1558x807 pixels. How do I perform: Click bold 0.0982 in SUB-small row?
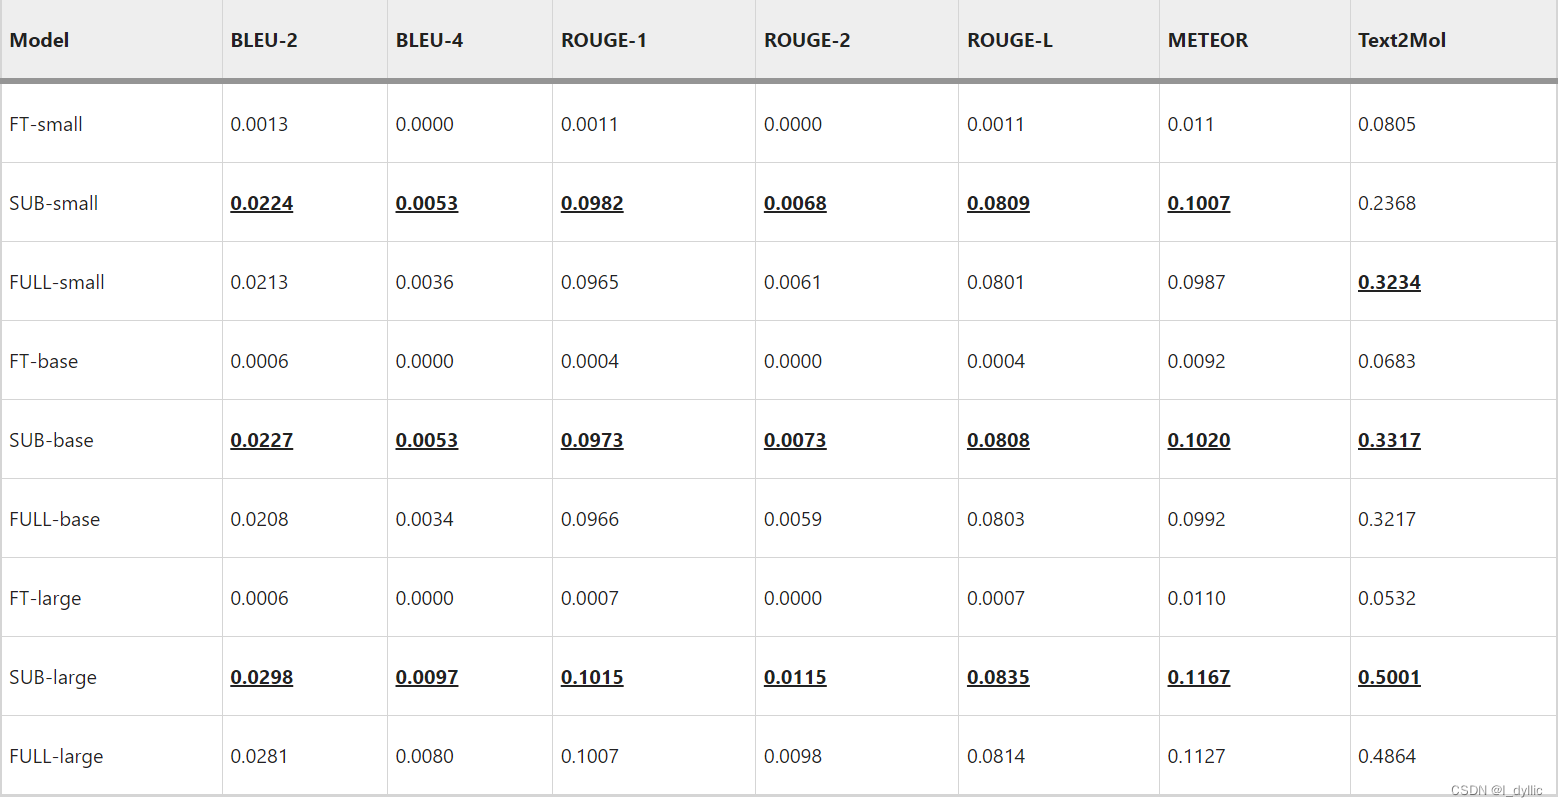592,203
